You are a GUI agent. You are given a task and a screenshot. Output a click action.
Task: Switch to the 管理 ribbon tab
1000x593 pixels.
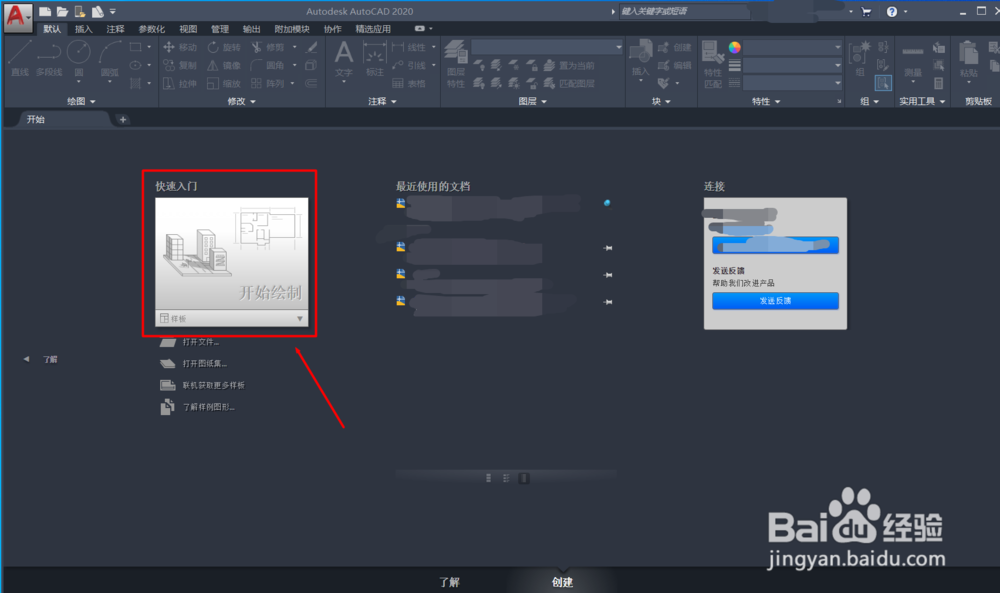tap(220, 29)
